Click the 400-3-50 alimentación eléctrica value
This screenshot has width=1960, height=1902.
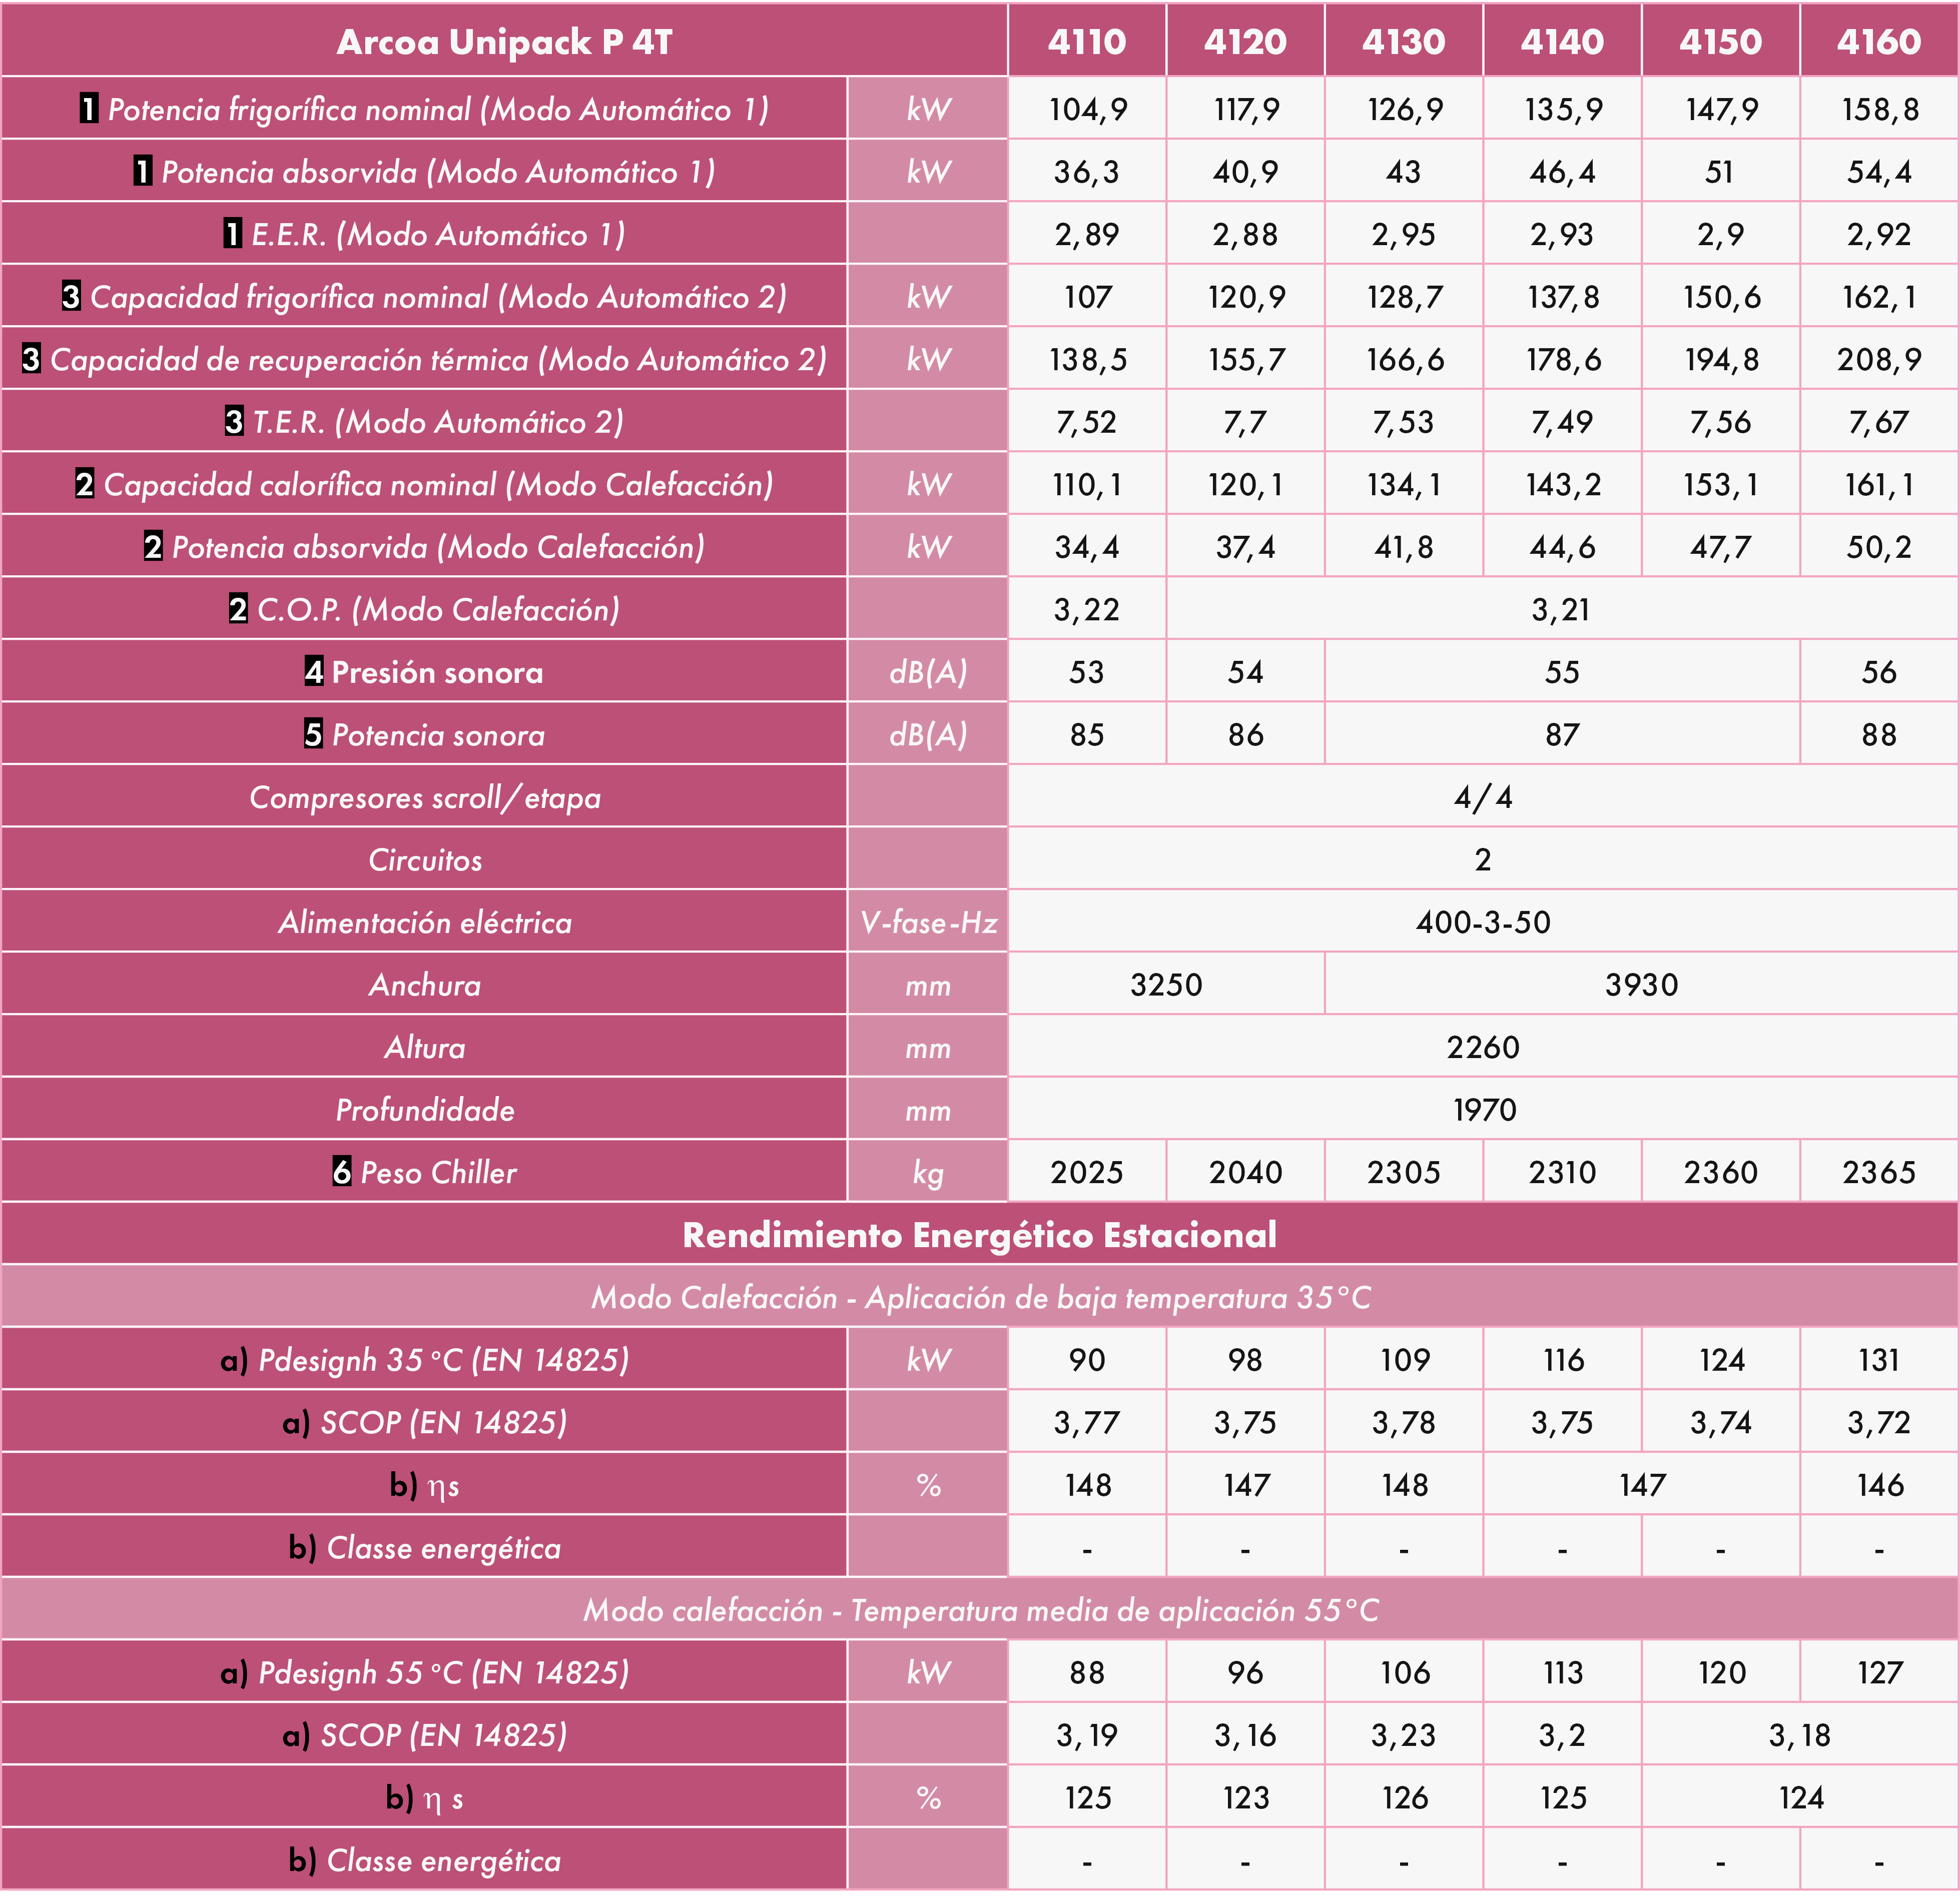point(1483,922)
